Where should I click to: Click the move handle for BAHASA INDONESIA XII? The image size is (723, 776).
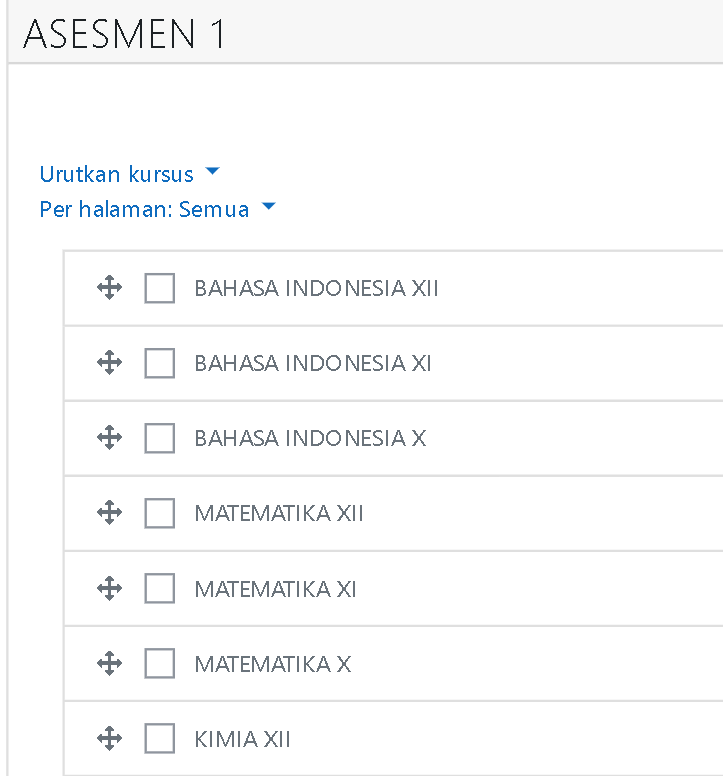[x=109, y=289]
